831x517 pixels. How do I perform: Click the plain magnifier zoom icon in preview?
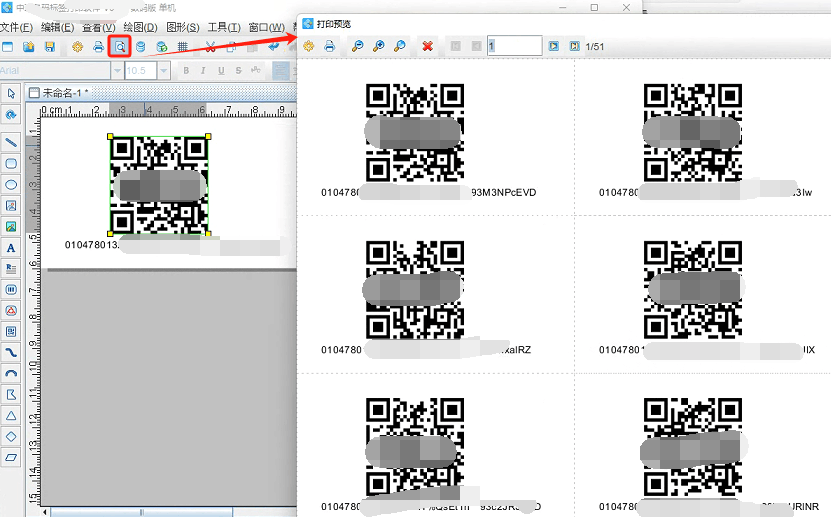[x=400, y=47]
